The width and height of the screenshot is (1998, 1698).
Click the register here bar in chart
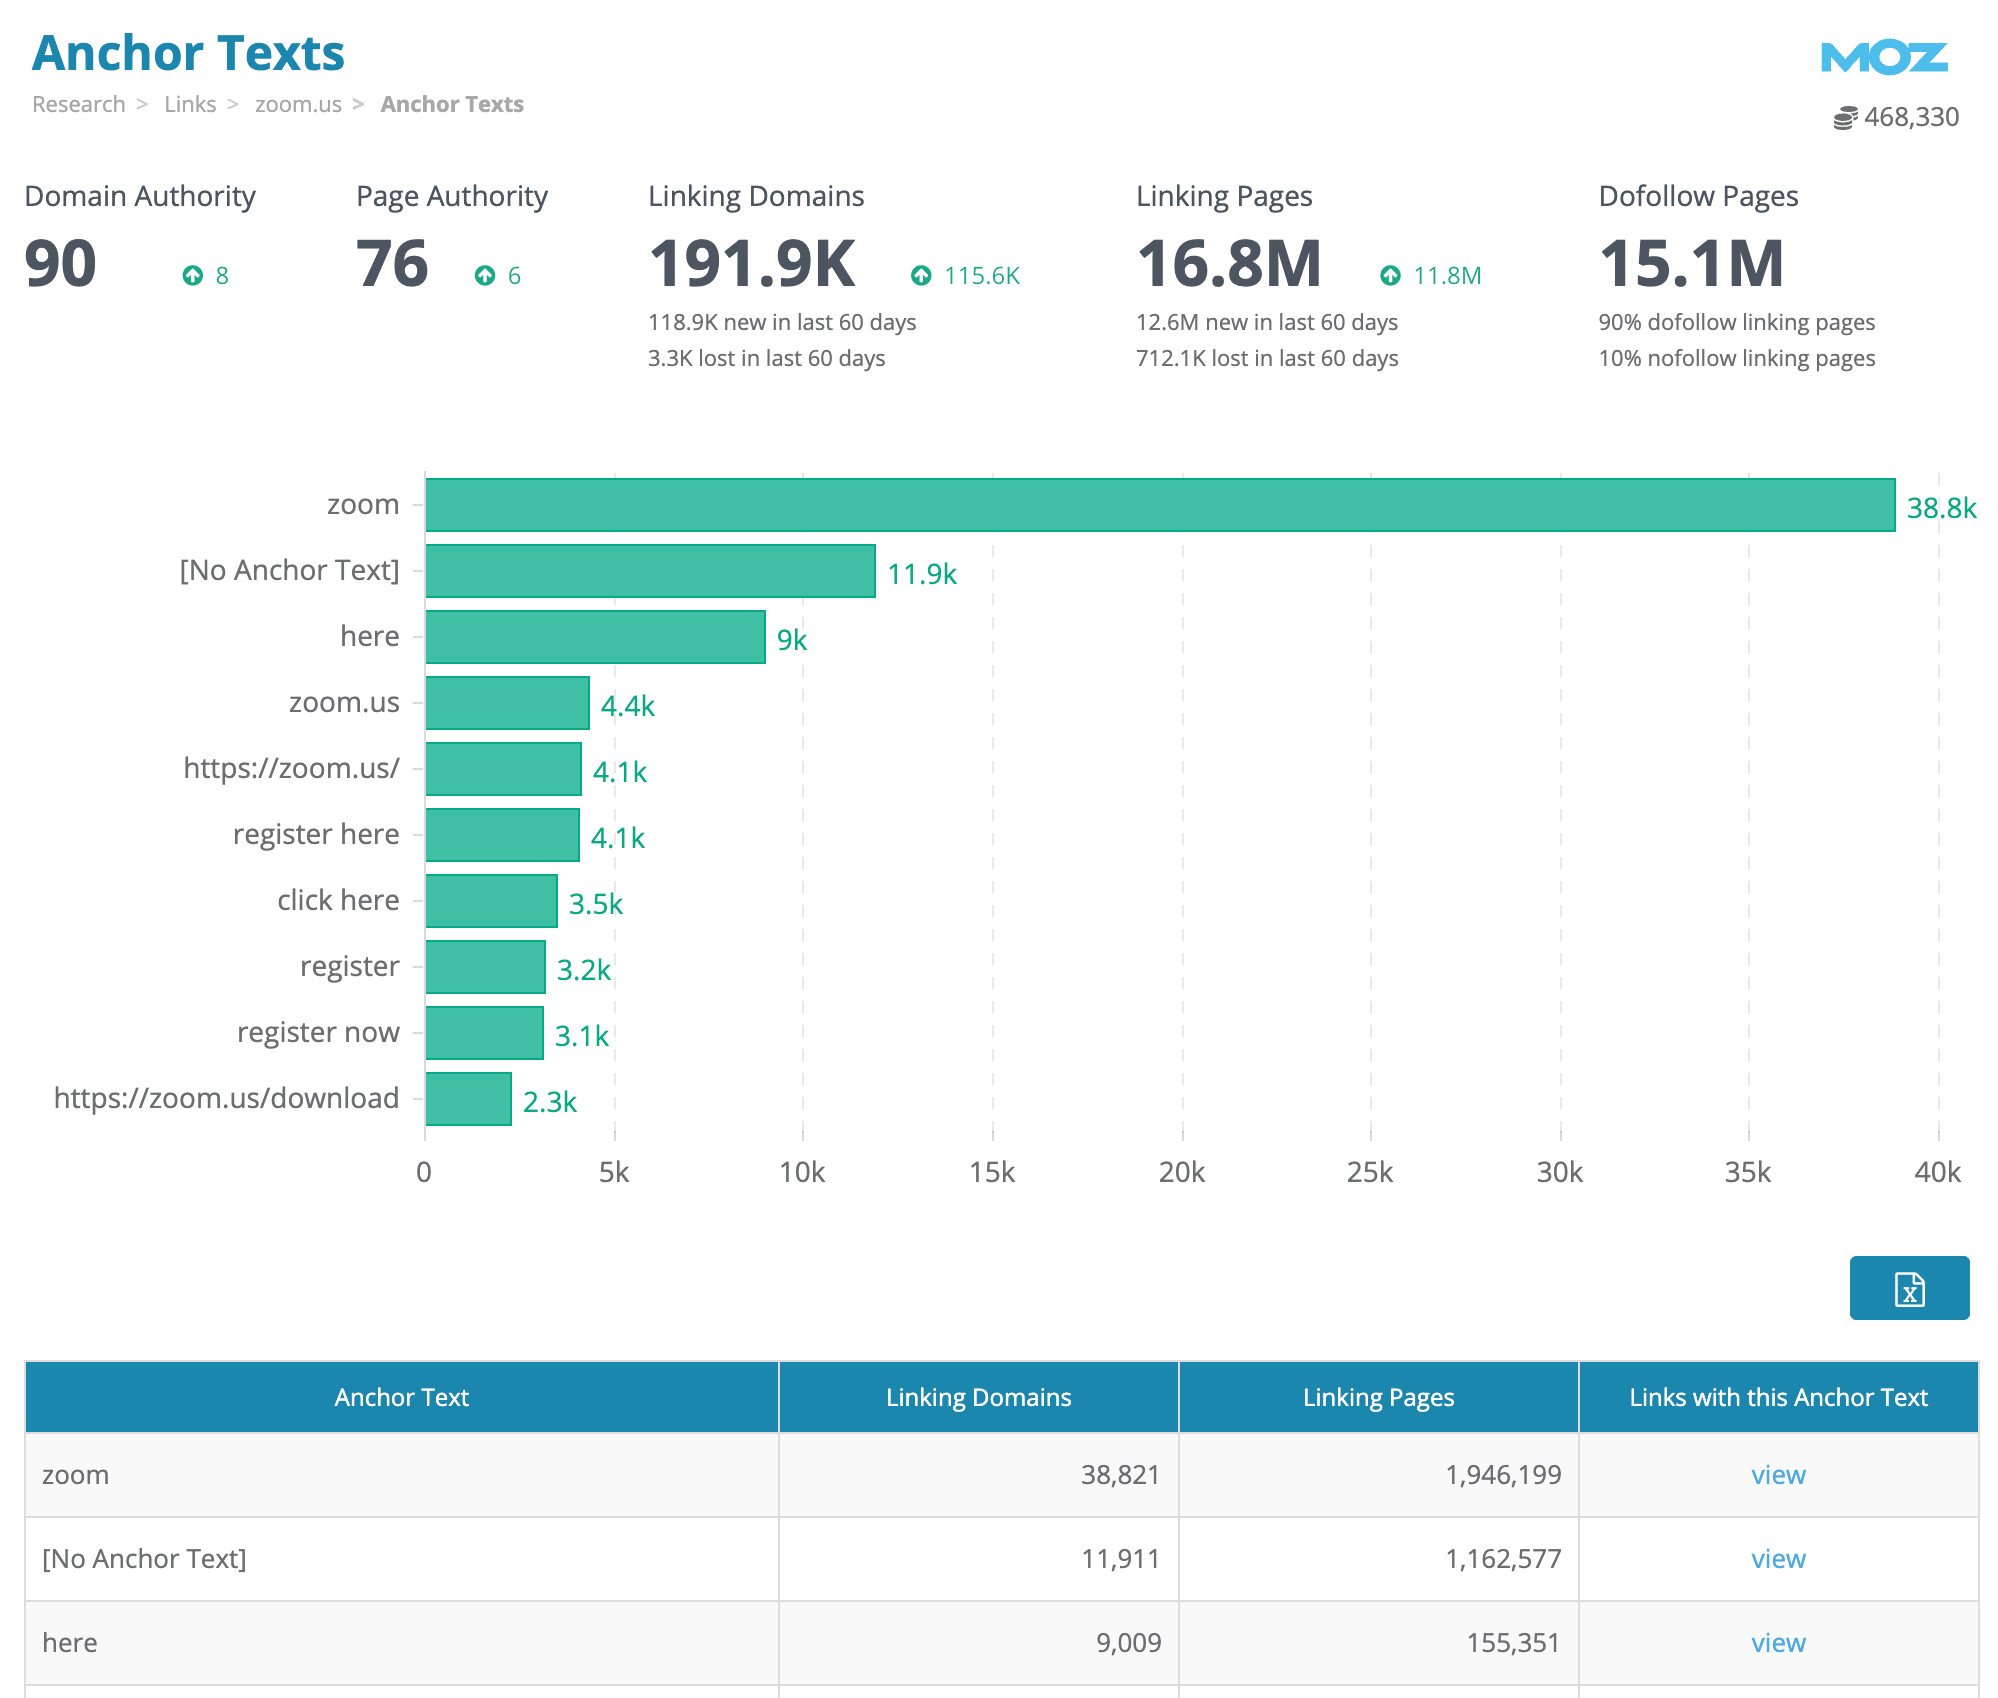click(502, 835)
